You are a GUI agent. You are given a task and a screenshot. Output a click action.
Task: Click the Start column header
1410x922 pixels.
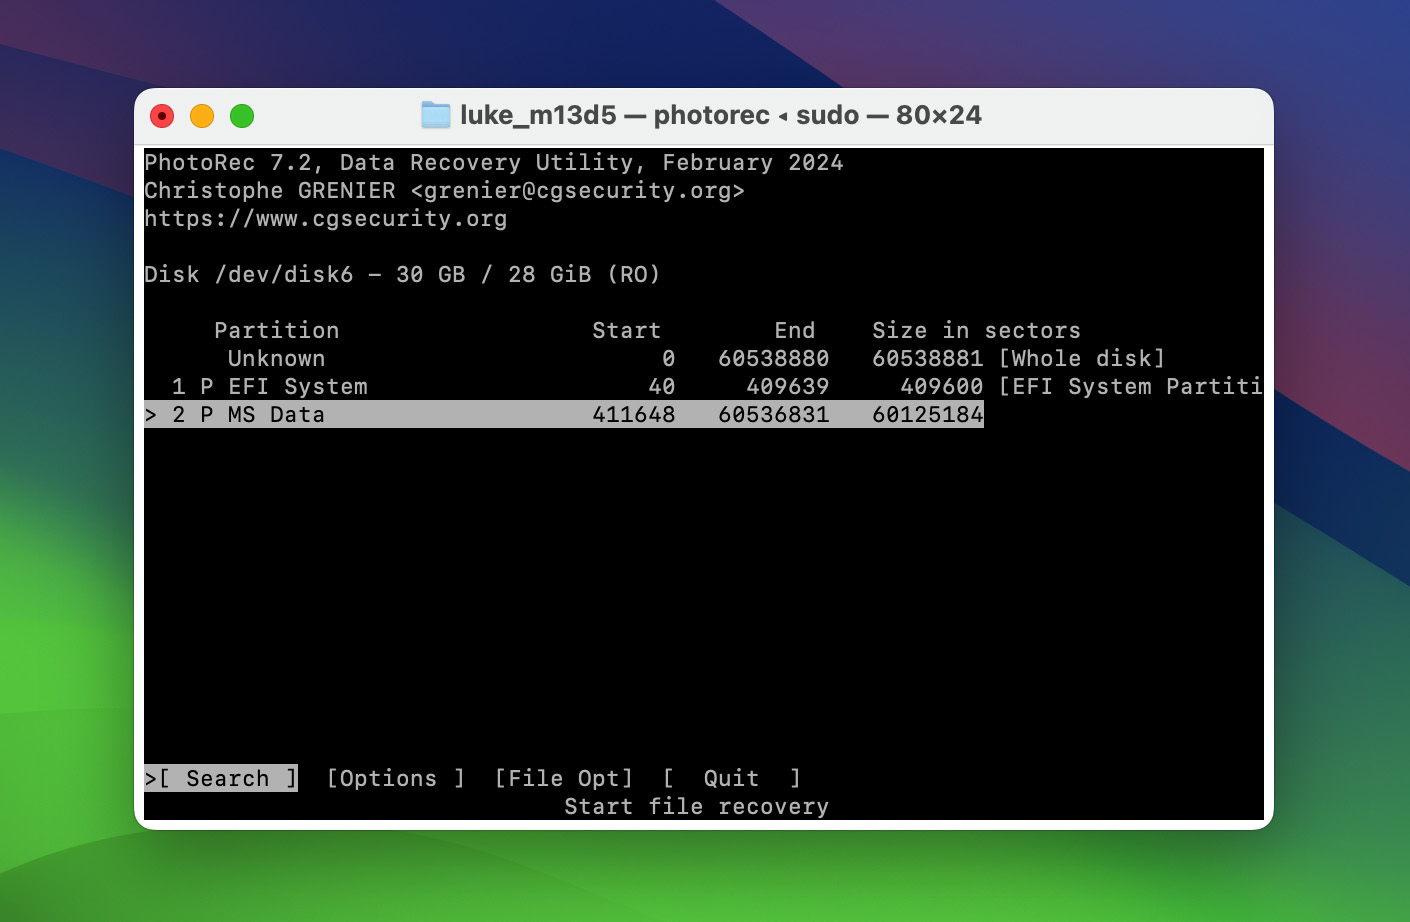pos(627,330)
